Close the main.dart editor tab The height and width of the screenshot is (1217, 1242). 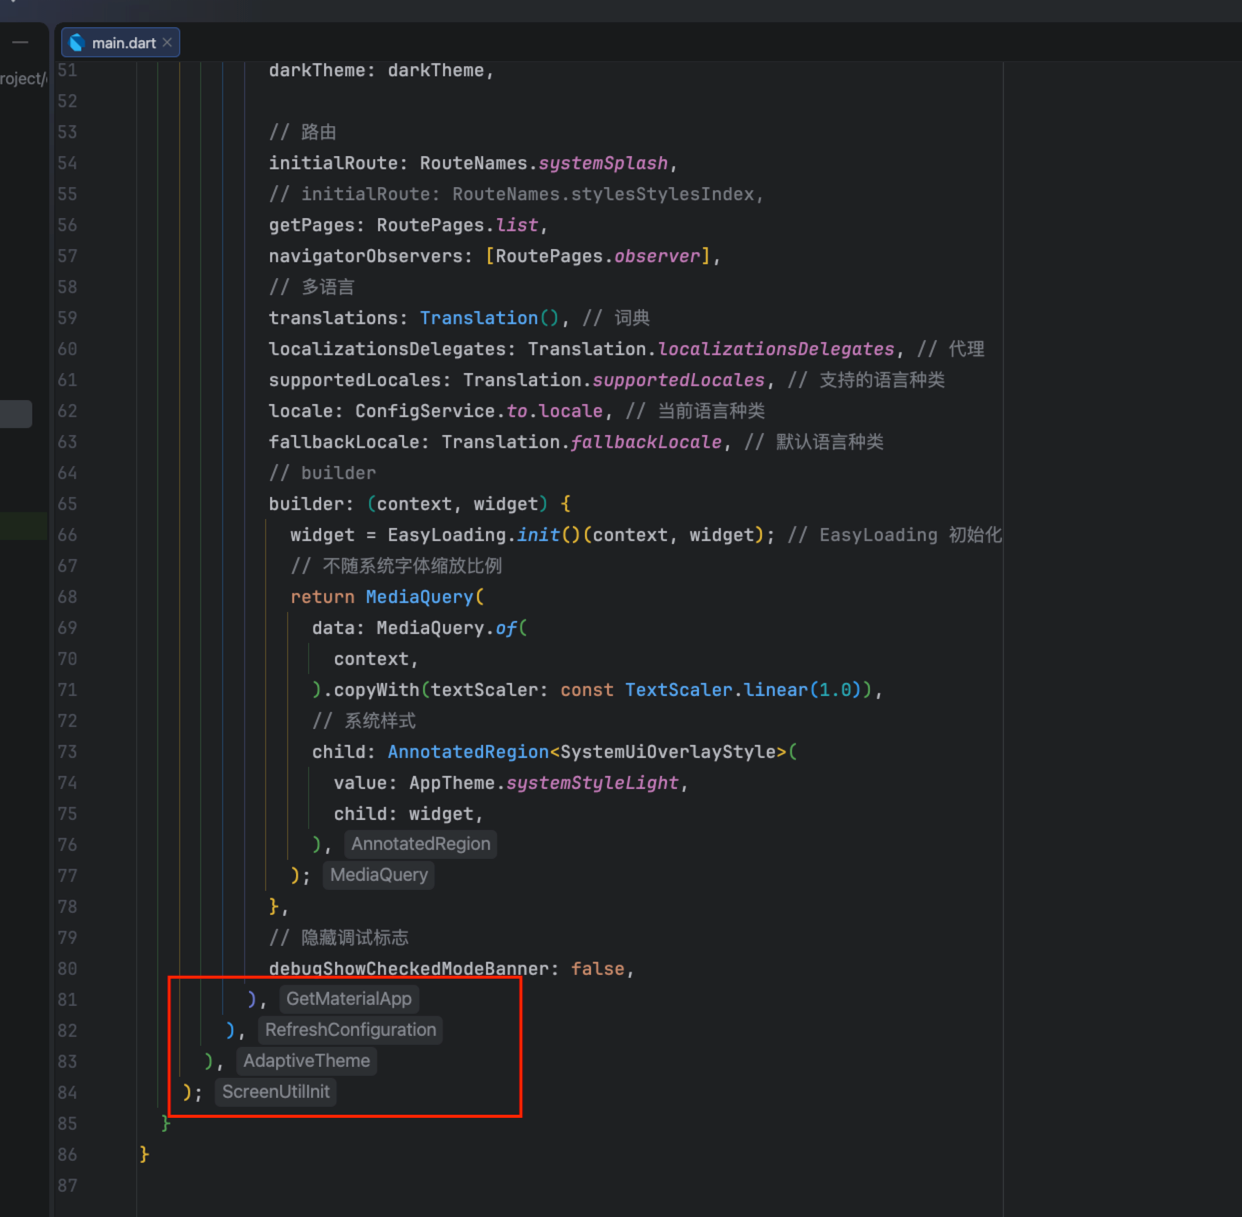[167, 42]
